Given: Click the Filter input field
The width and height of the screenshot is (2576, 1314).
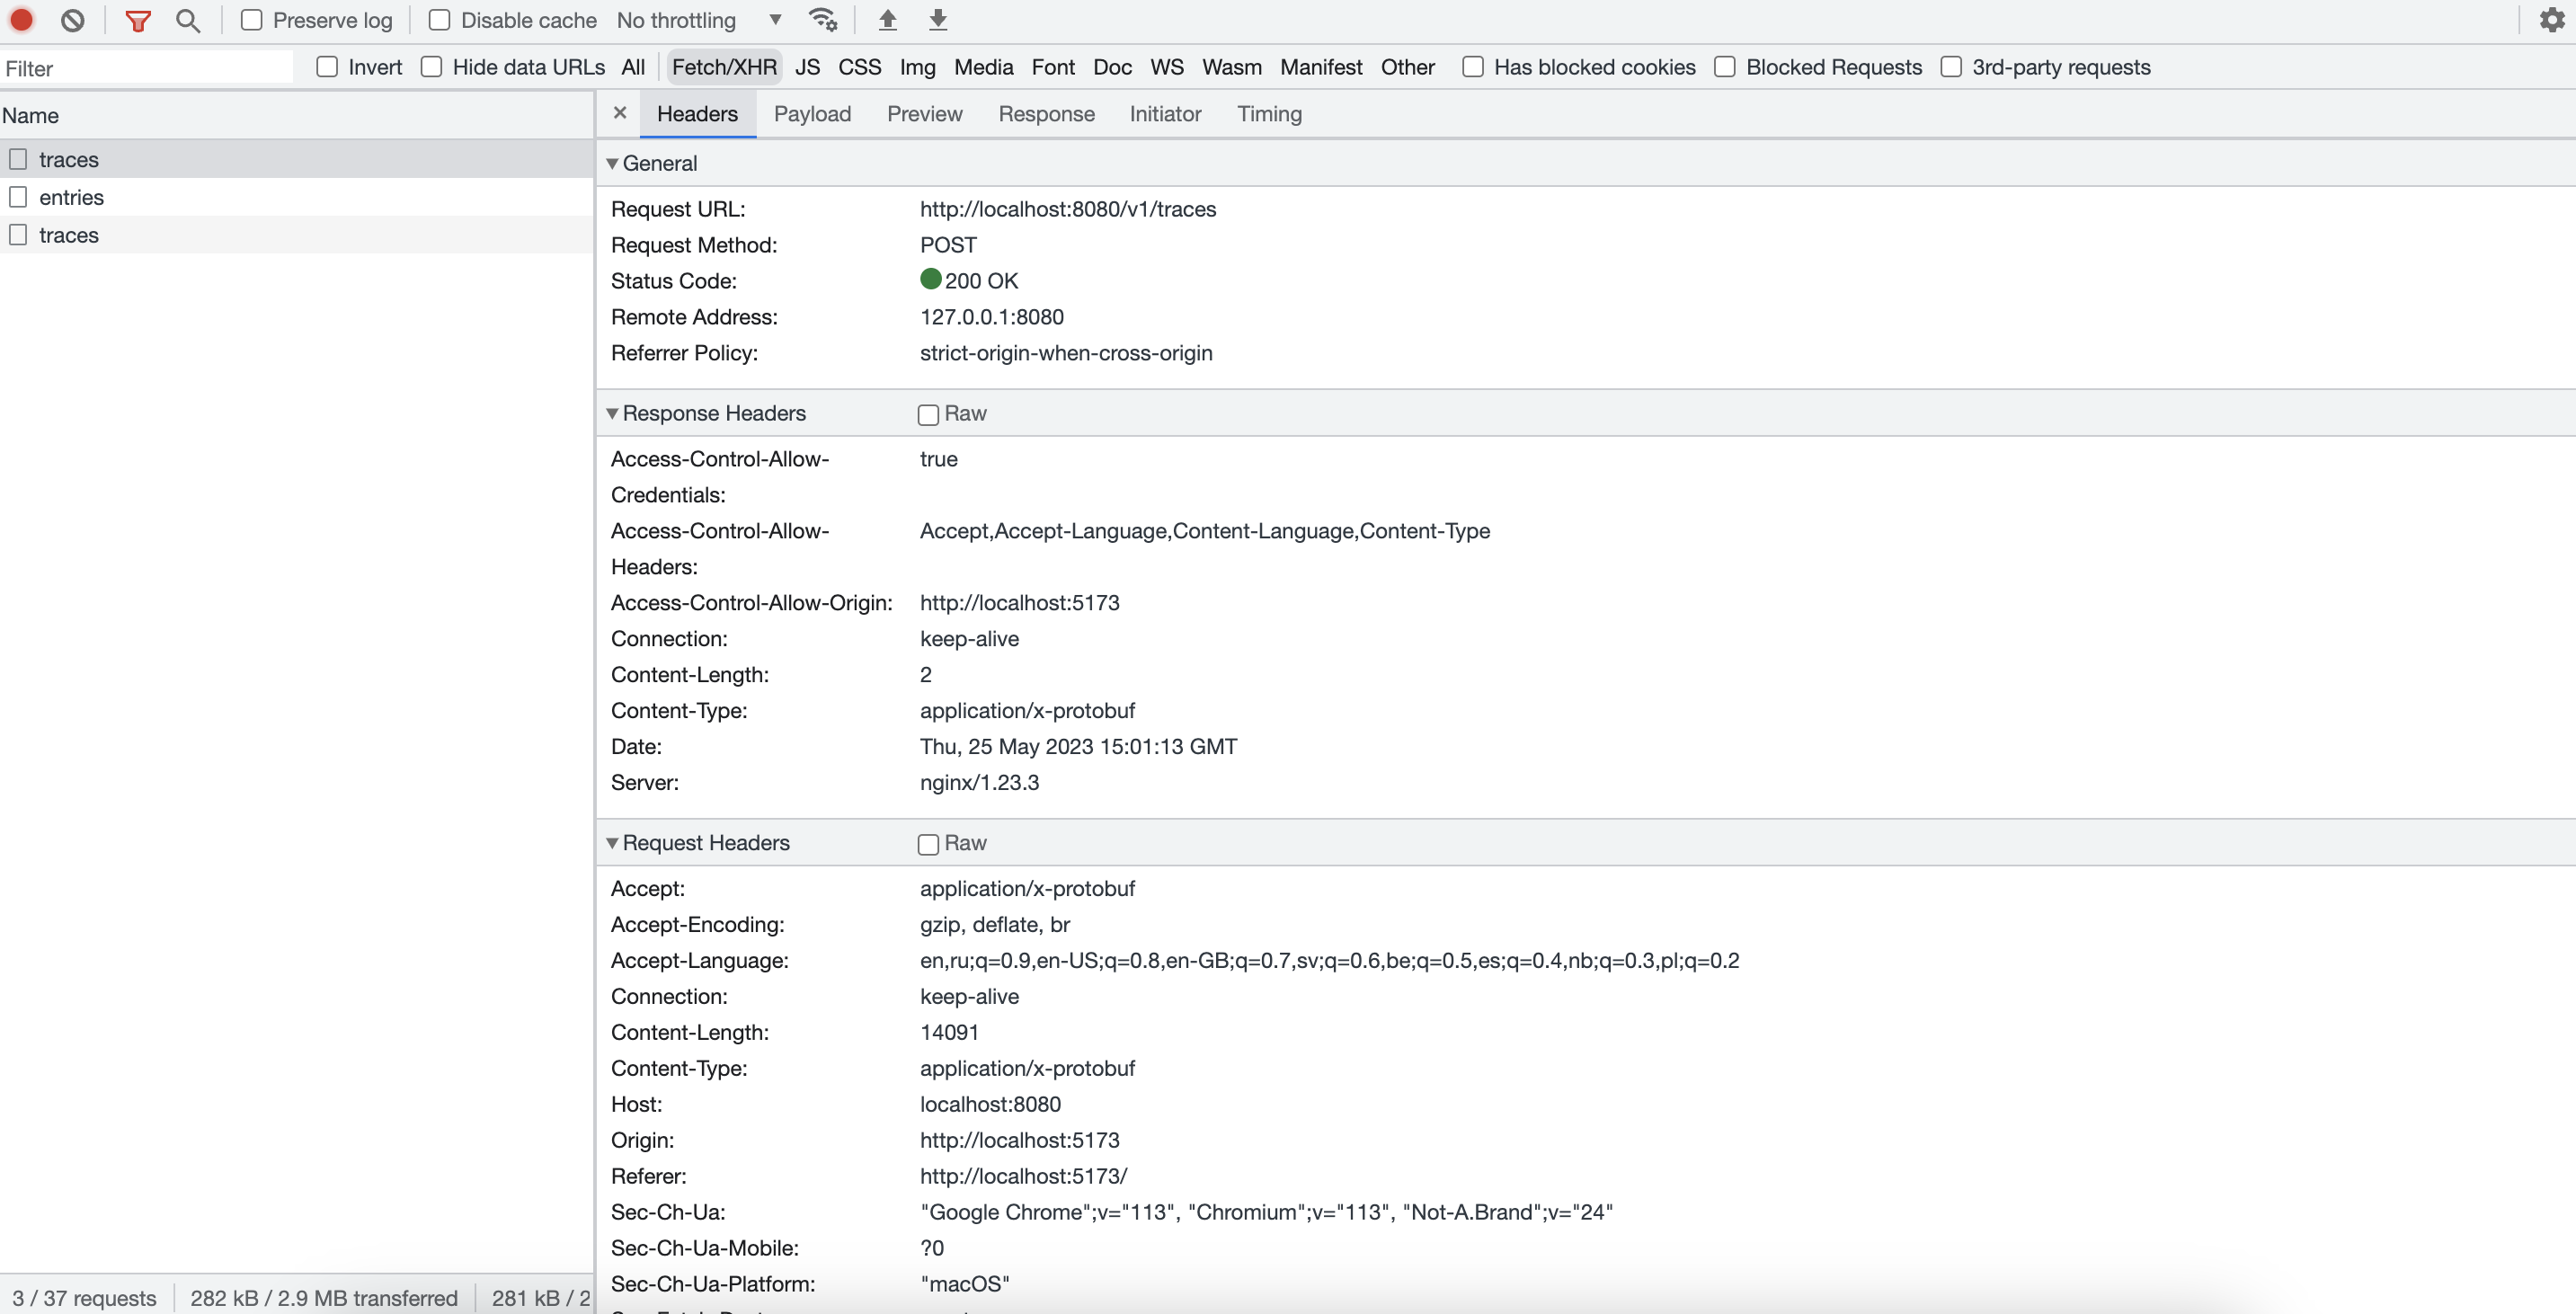Looking at the screenshot, I should click(148, 67).
